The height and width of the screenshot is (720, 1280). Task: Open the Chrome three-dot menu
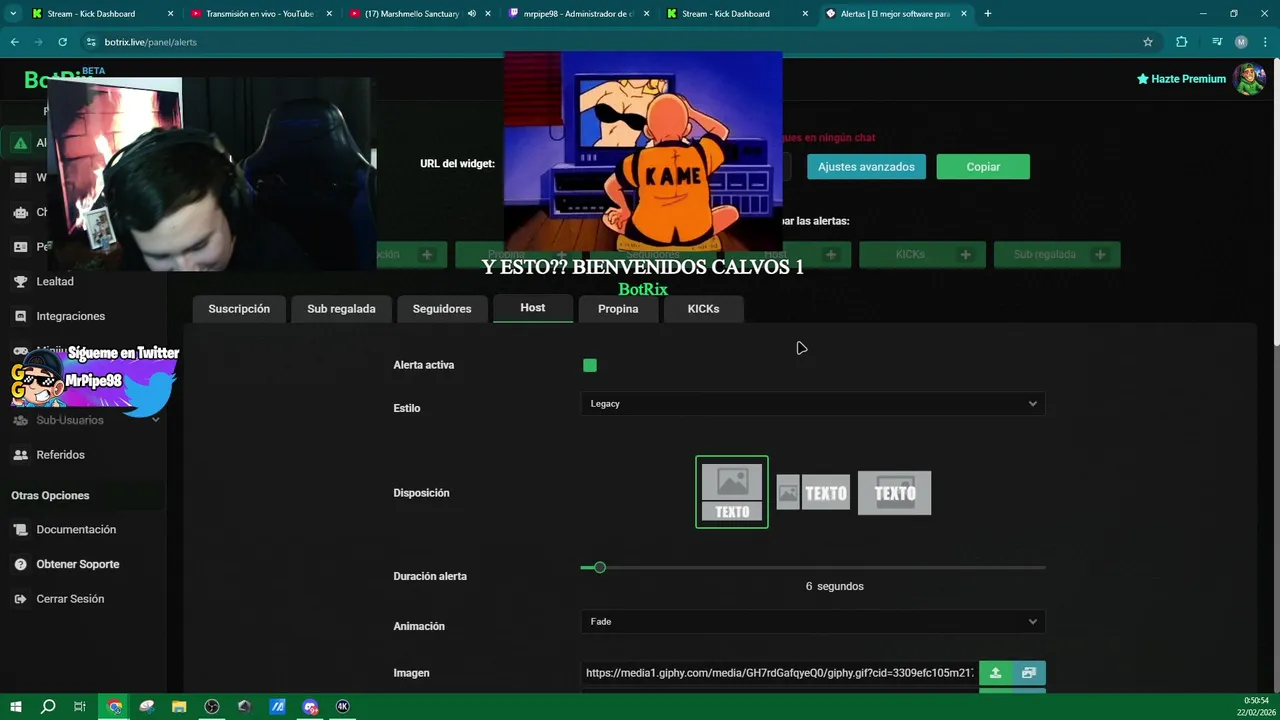pos(1264,42)
